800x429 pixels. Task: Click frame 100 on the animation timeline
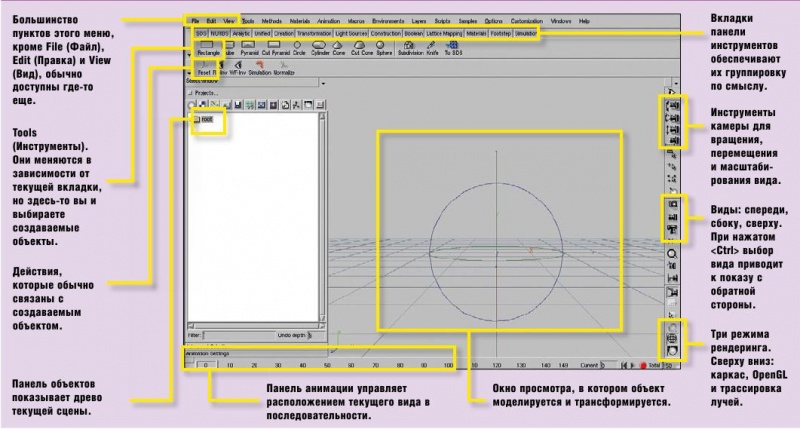pos(448,366)
